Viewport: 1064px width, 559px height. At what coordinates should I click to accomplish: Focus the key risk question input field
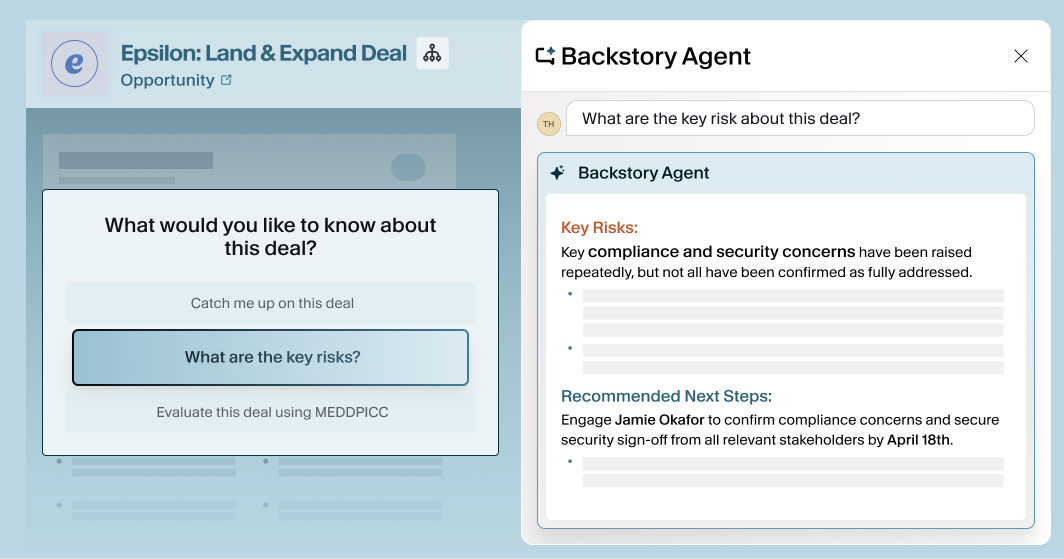pos(799,119)
